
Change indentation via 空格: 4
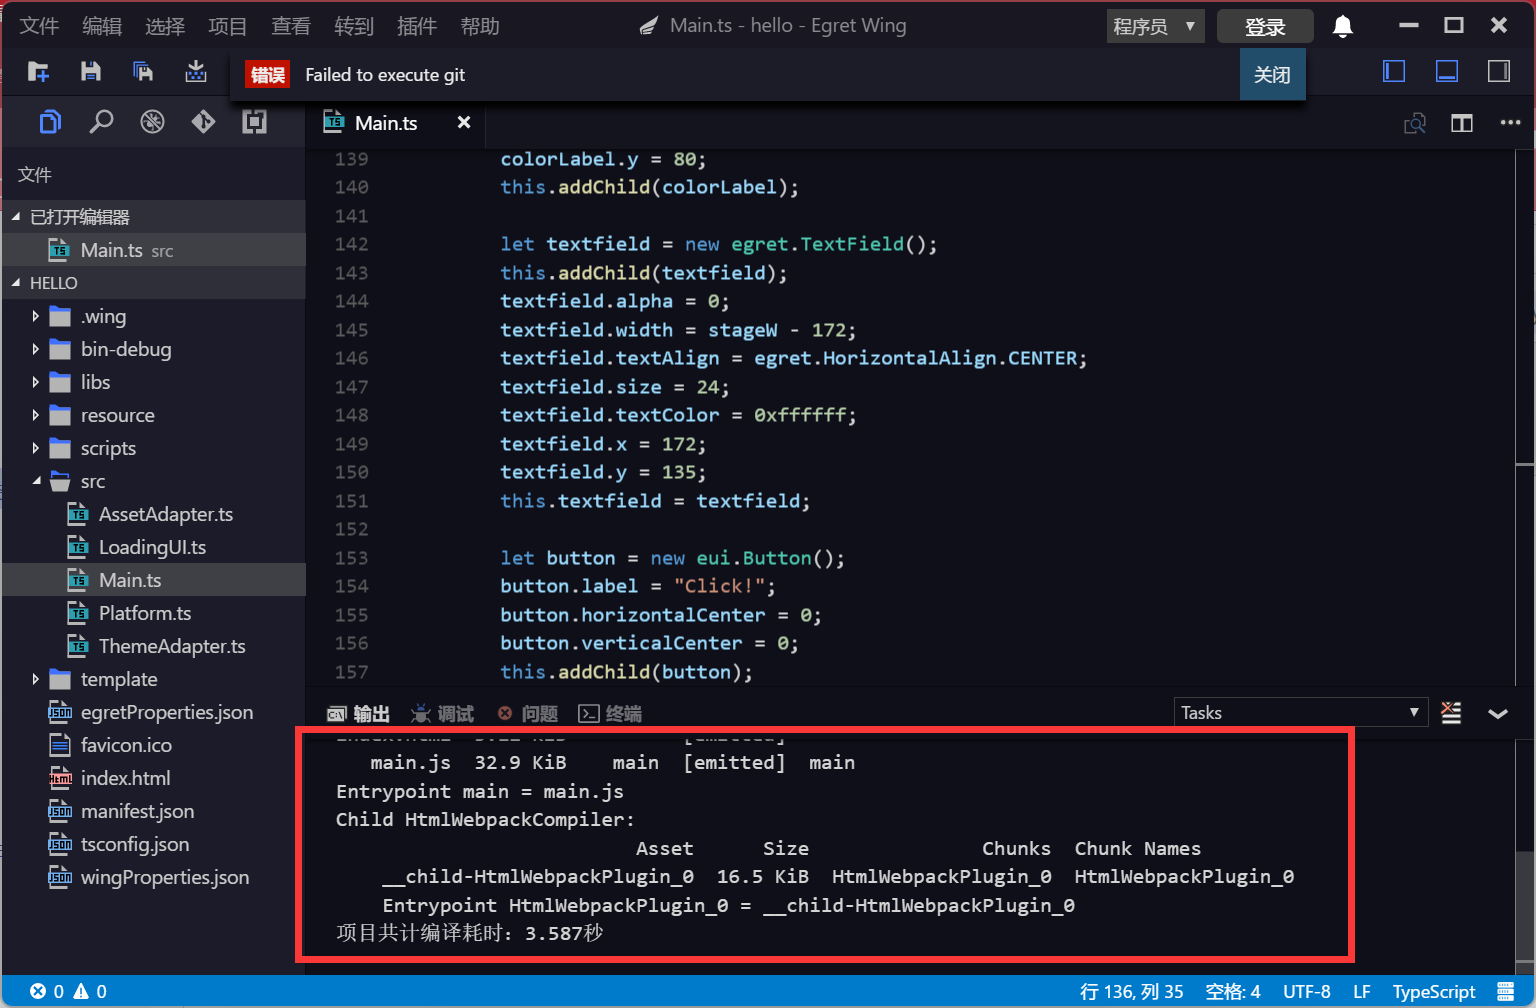[x=1233, y=991]
